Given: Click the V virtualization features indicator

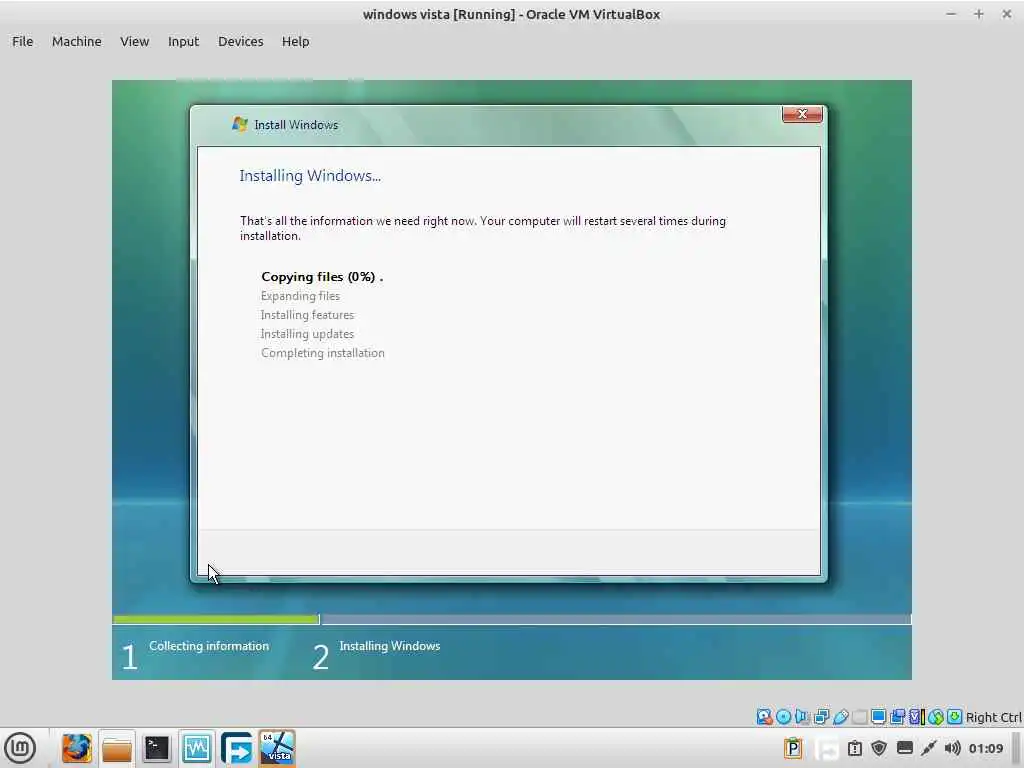Looking at the screenshot, I should coord(917,716).
